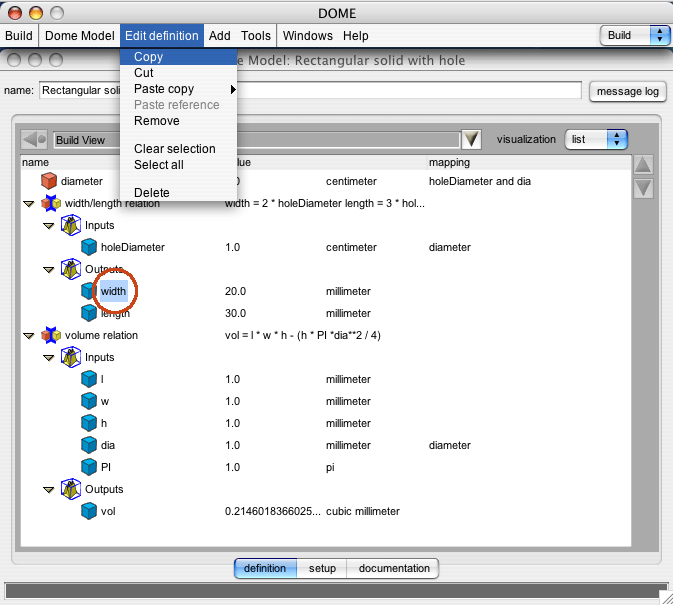Open the Build menu in the menu bar
673x605 pixels.
tap(19, 36)
